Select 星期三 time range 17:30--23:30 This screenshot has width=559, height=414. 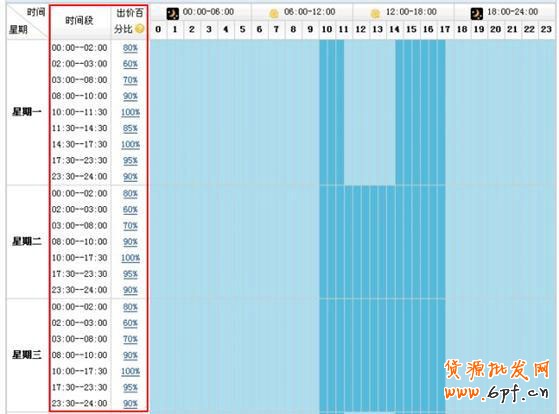[80, 387]
